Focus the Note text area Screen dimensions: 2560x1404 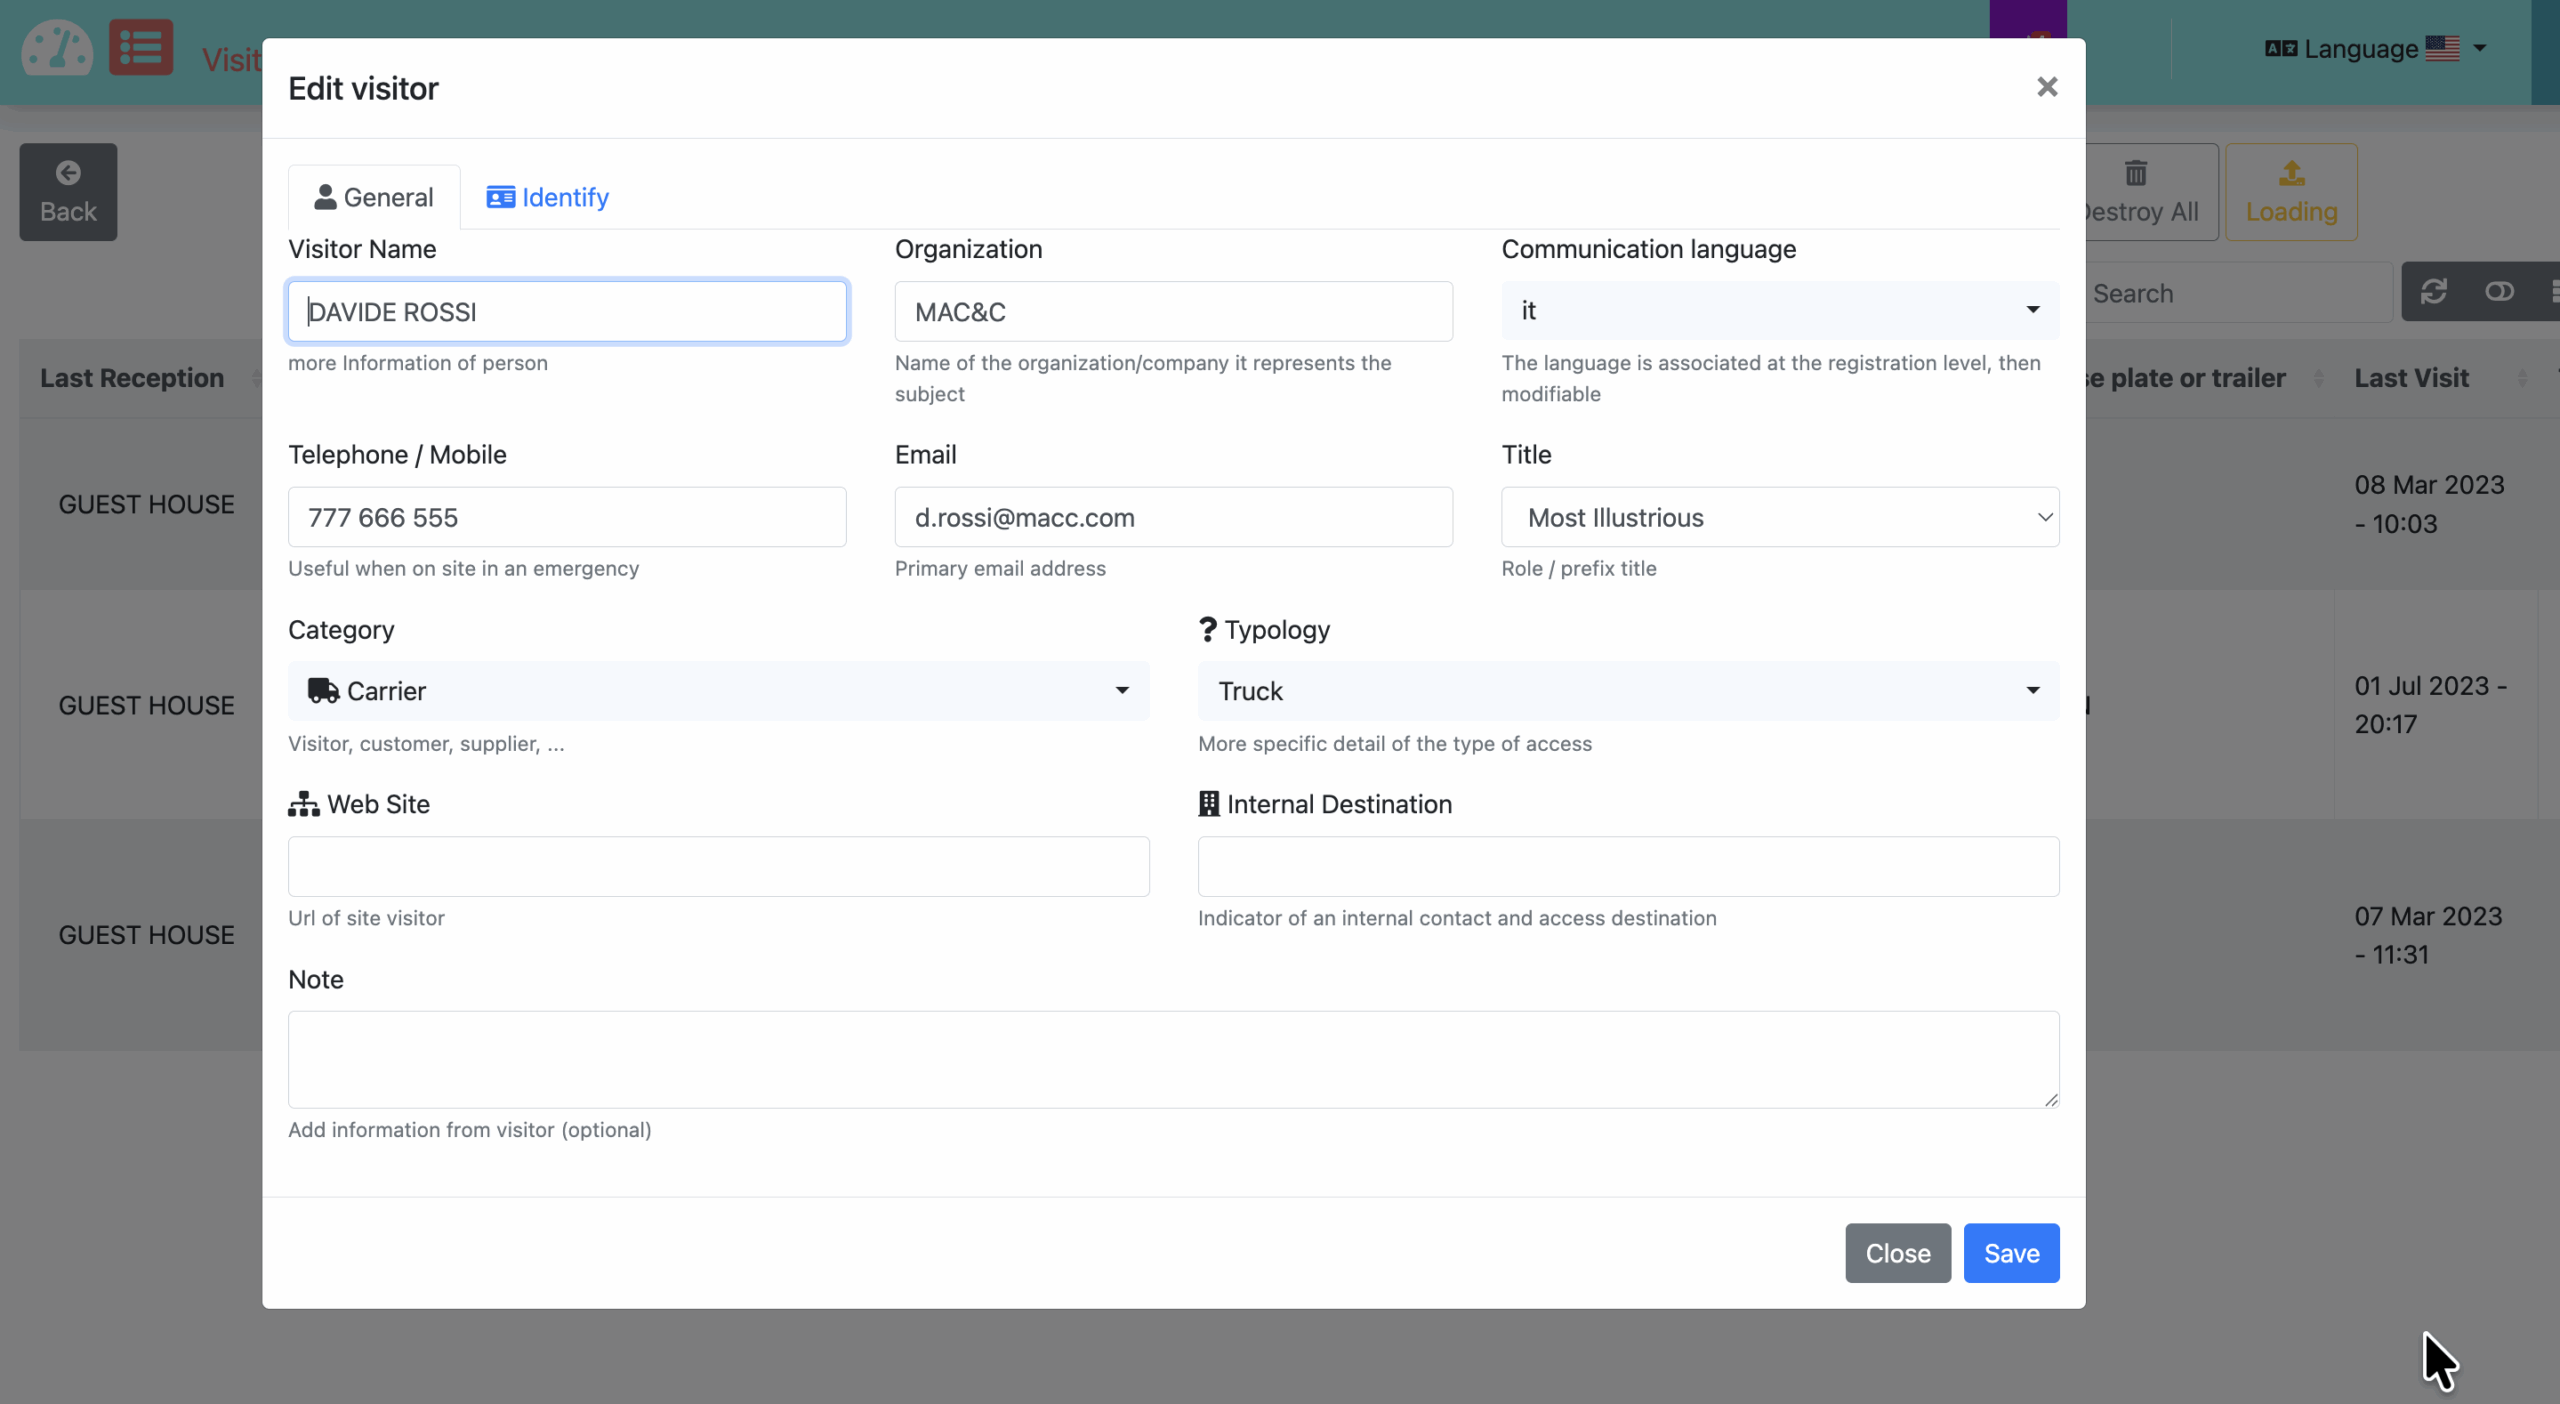[1173, 1059]
